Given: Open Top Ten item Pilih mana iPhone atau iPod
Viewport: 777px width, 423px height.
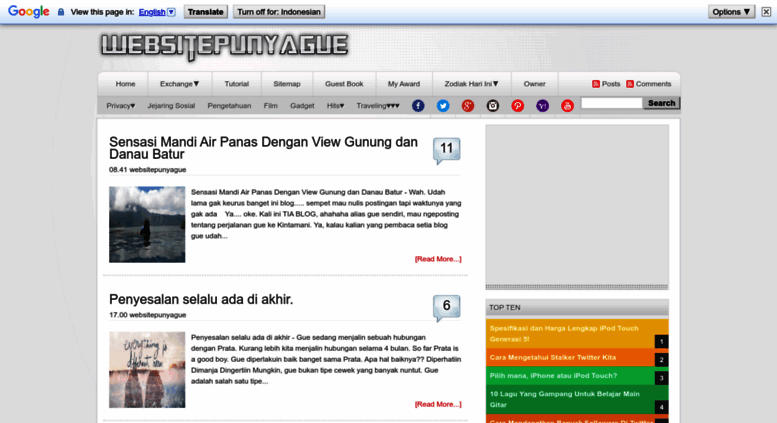Looking at the screenshot, I should click(x=554, y=375).
